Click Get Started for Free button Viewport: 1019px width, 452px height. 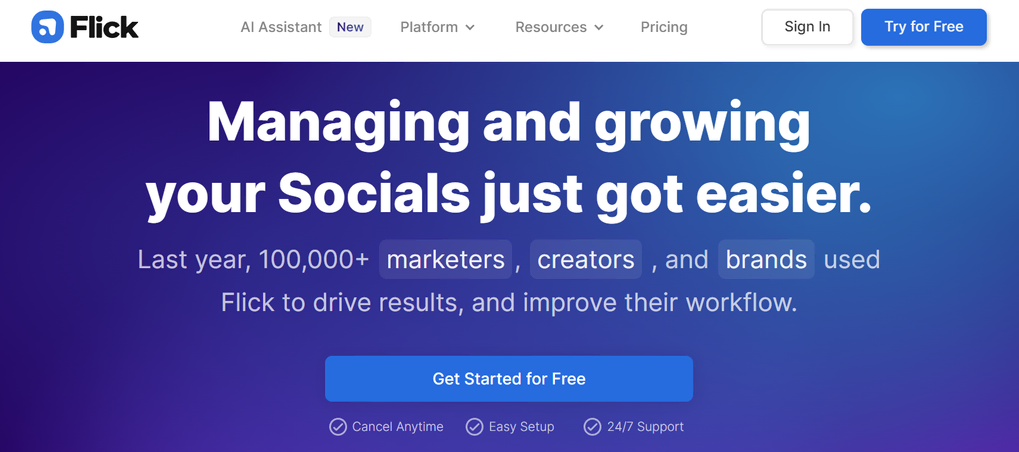coord(509,379)
